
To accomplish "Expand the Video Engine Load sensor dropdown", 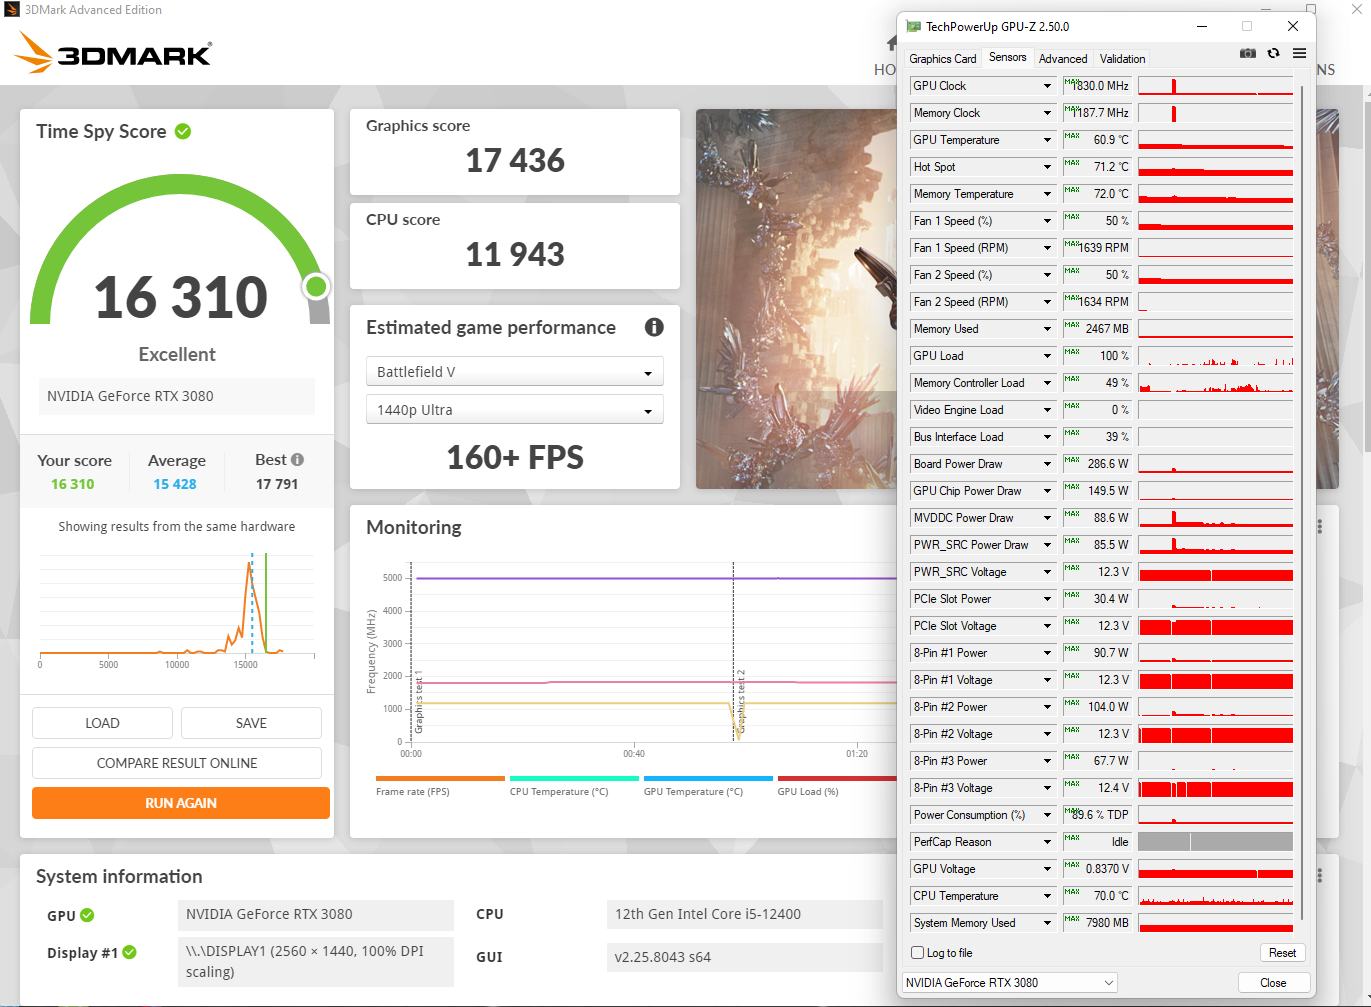I will point(1047,410).
